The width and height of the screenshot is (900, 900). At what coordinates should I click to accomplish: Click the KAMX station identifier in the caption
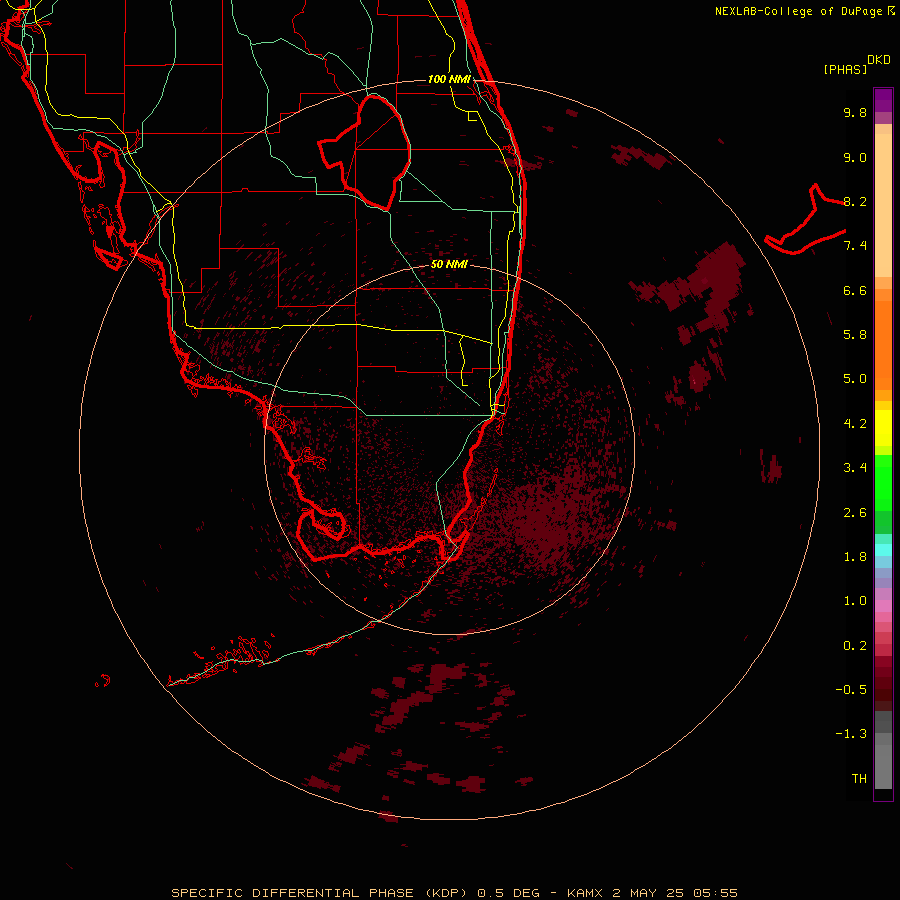coord(584,893)
